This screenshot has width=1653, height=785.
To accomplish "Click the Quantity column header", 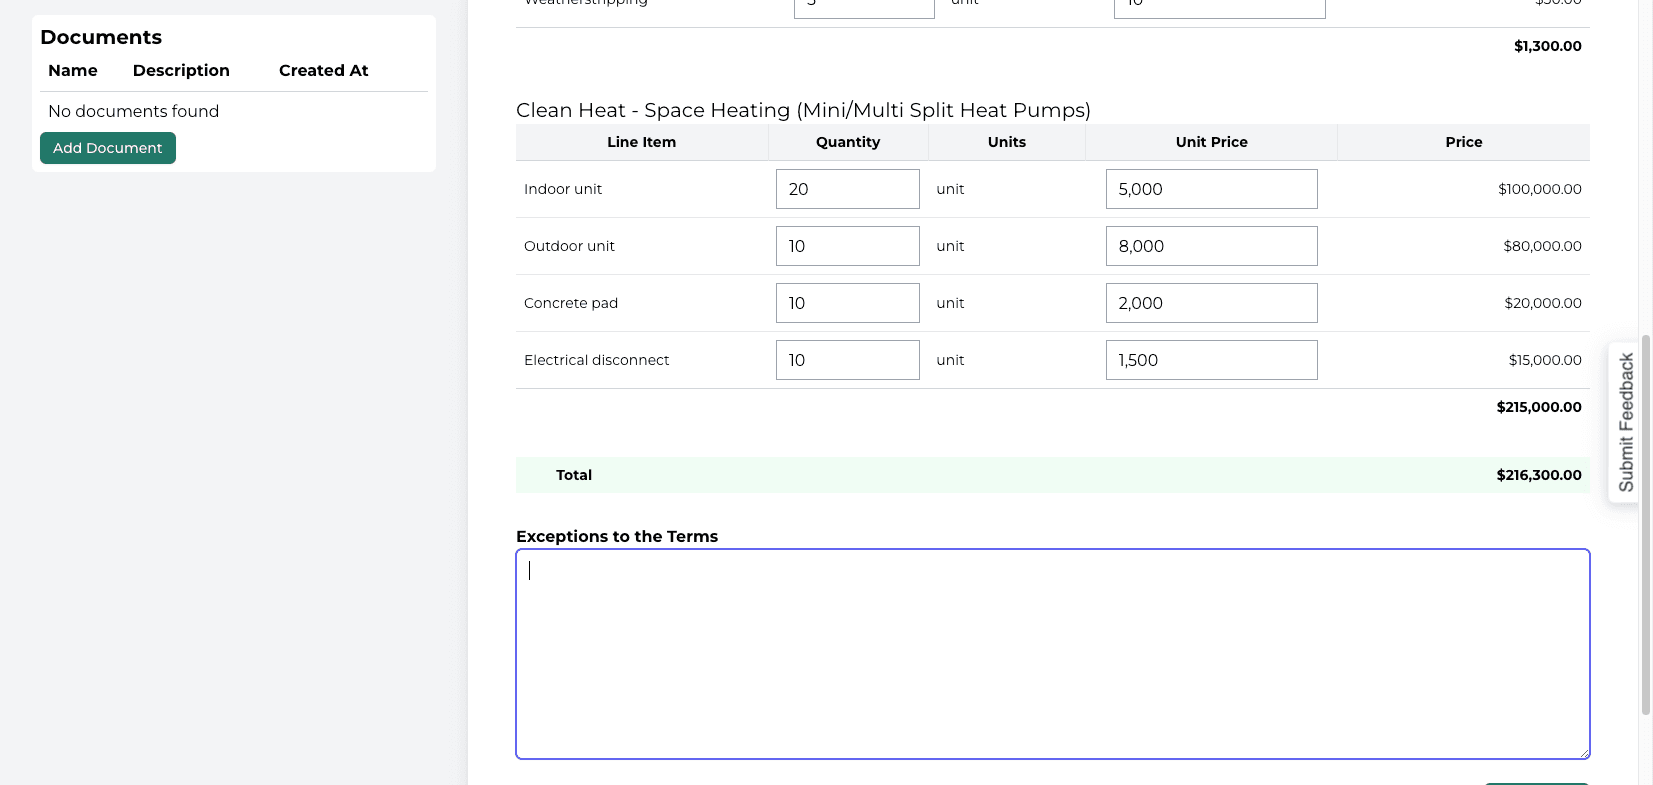I will [x=848, y=142].
